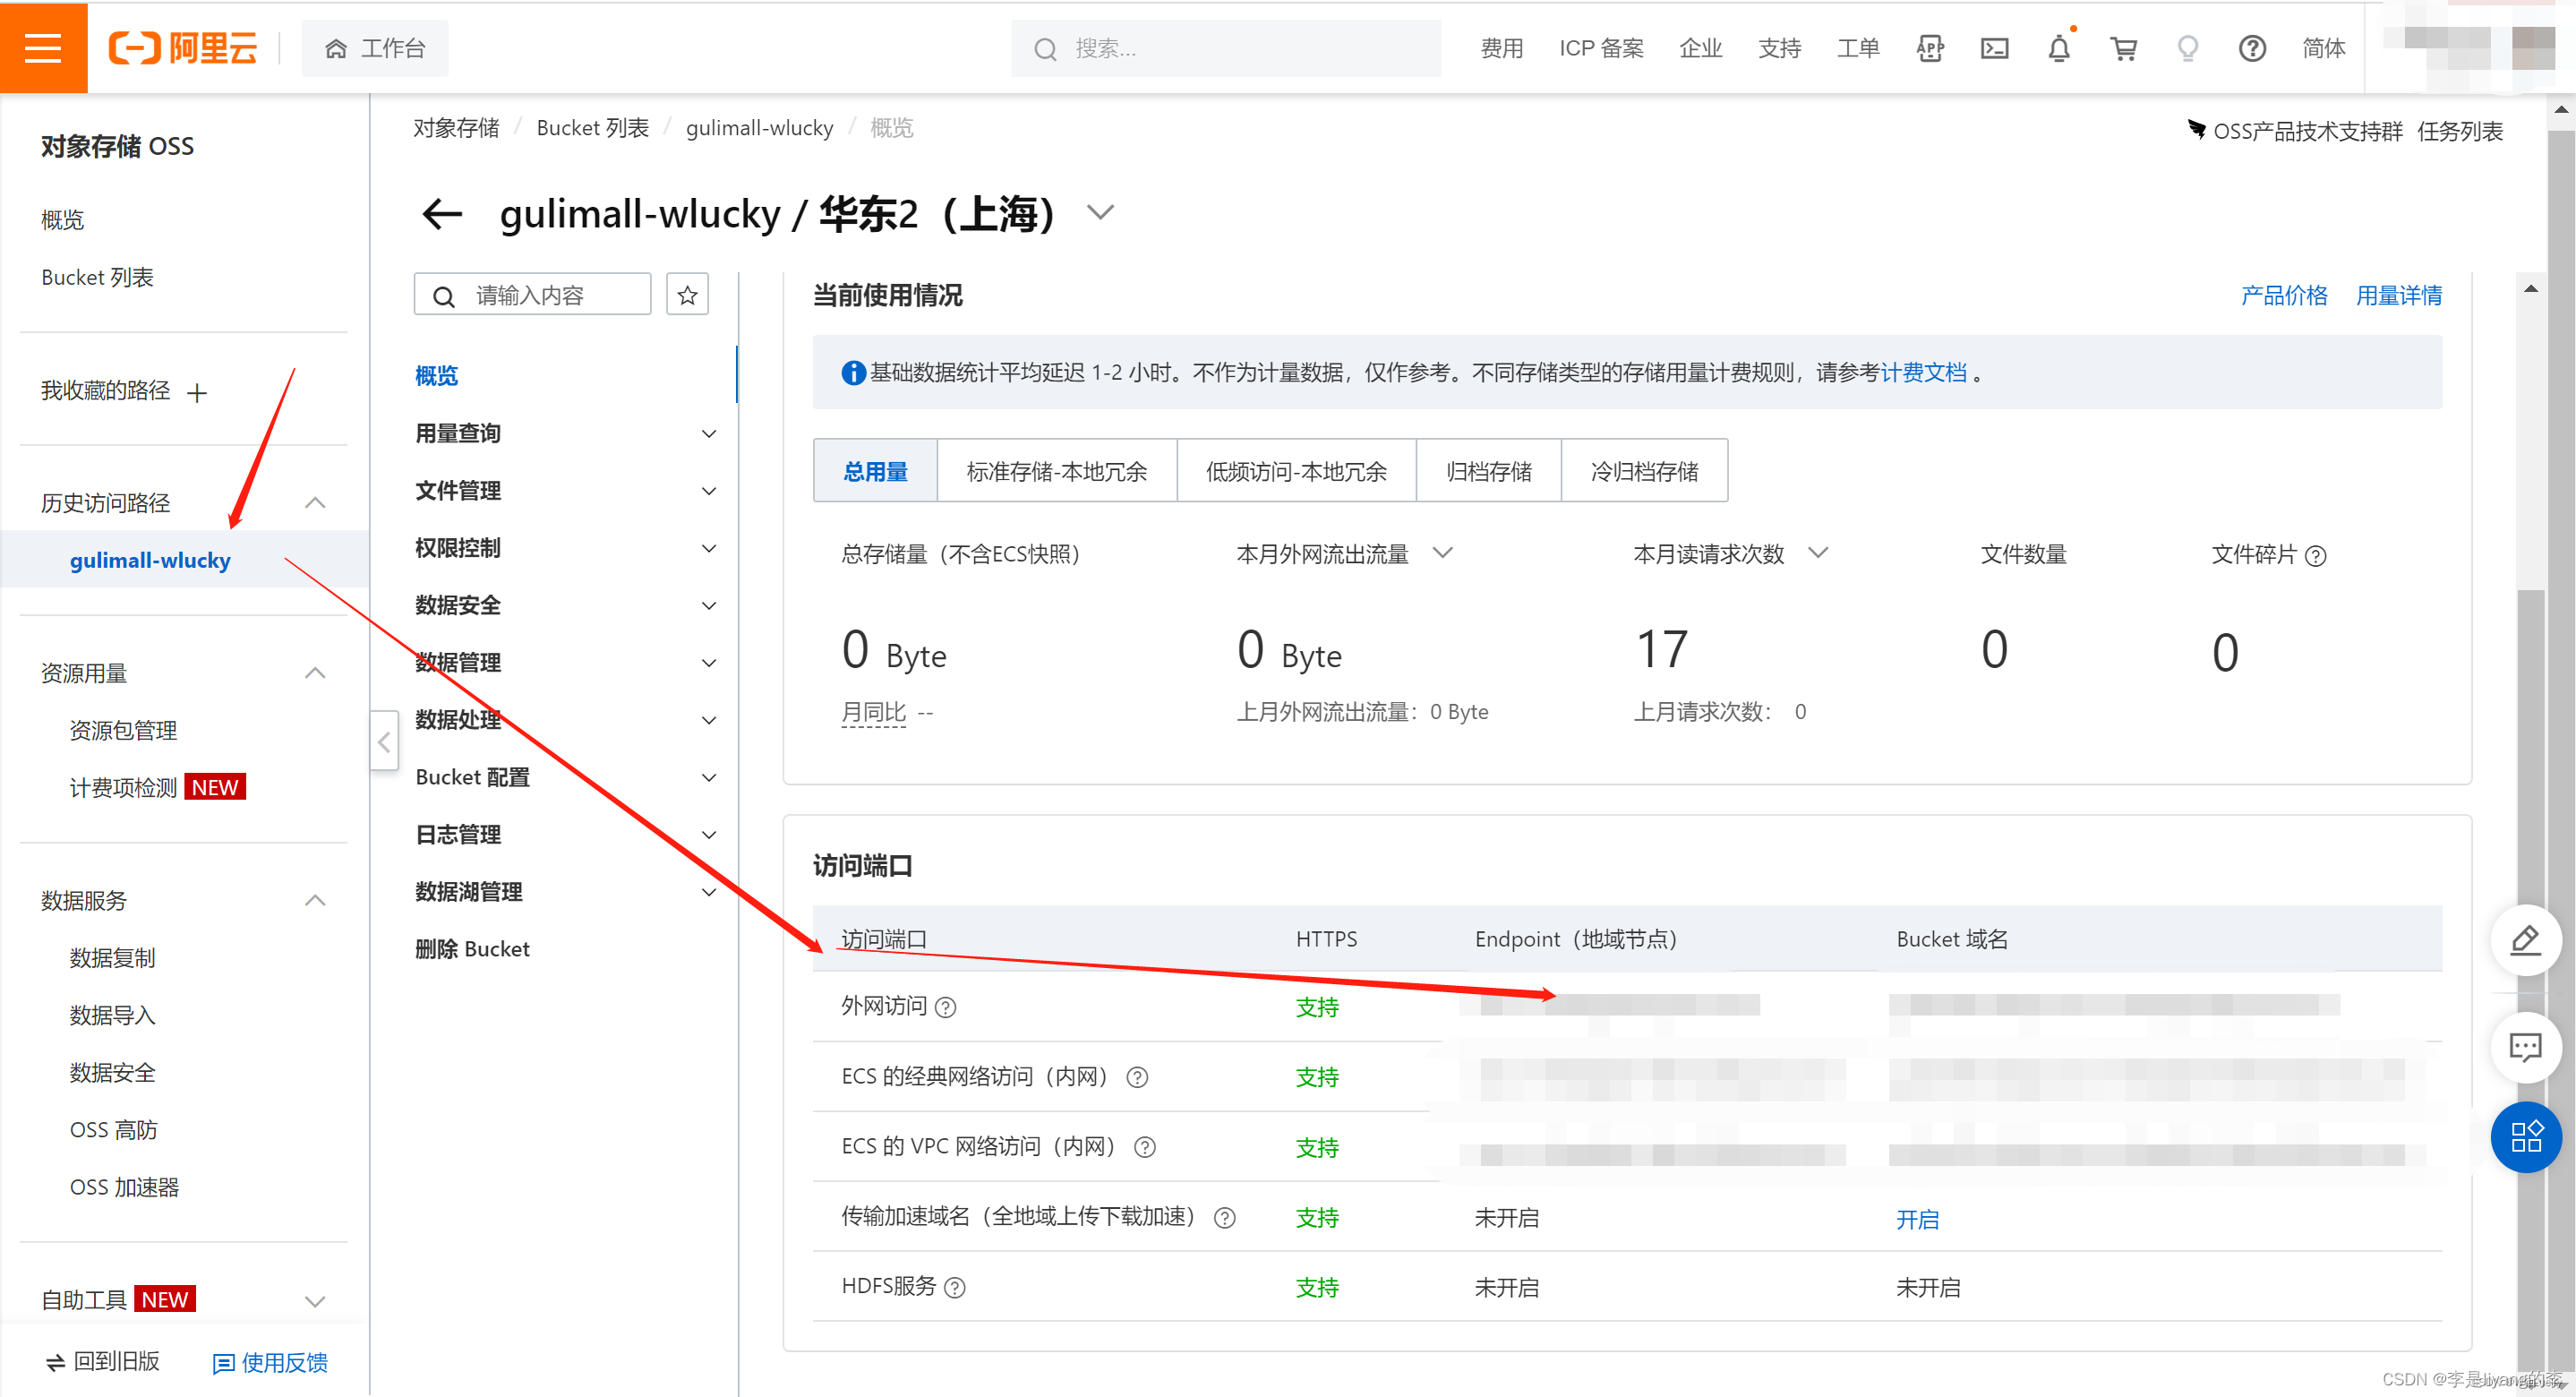Open the help question-mark icon
The height and width of the screenshot is (1397, 2576).
[2251, 48]
